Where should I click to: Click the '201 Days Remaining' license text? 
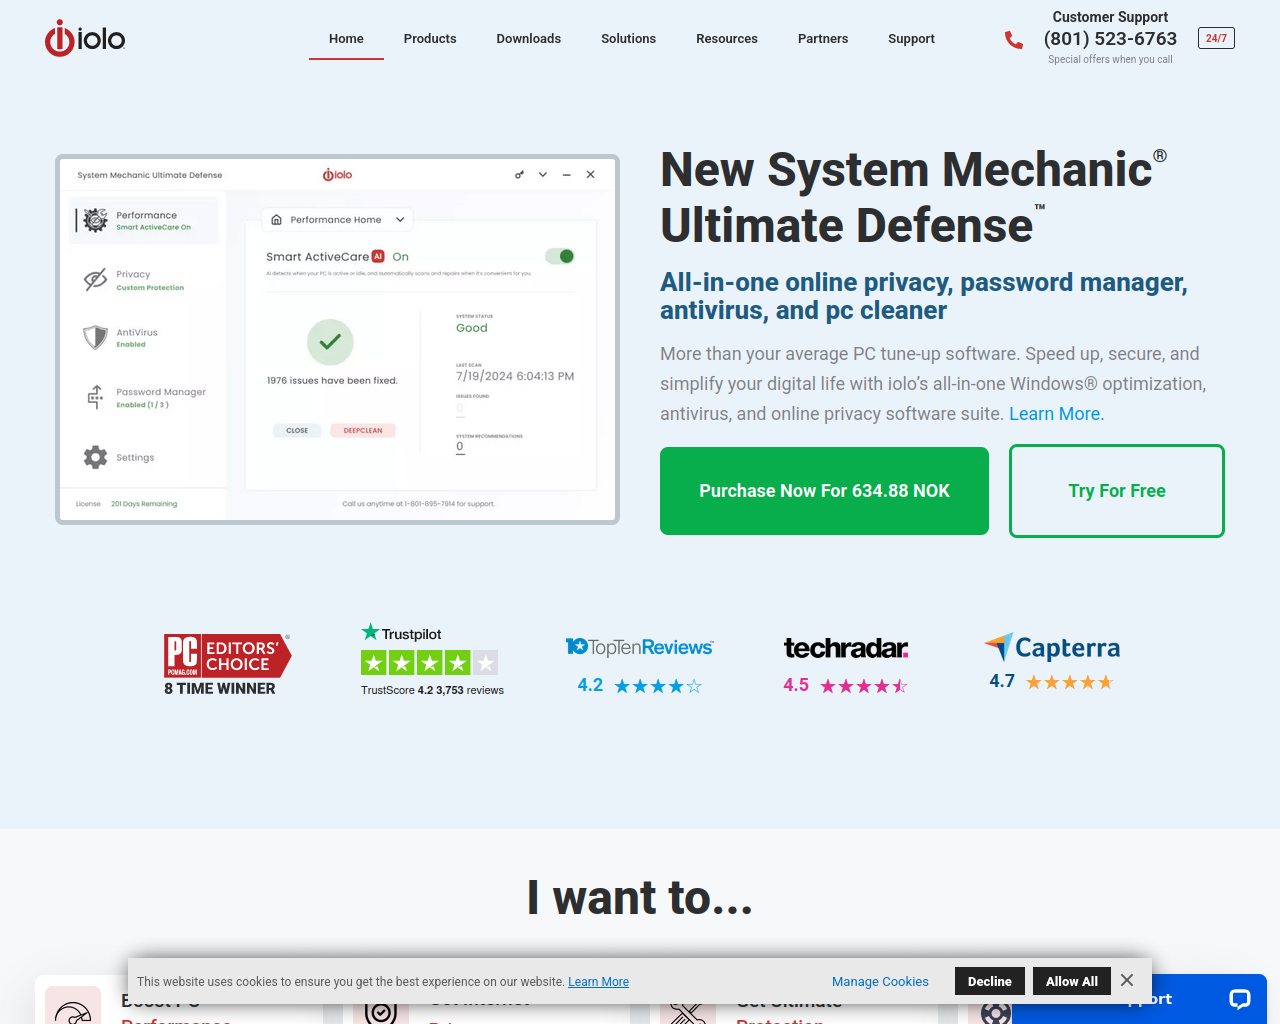click(144, 504)
